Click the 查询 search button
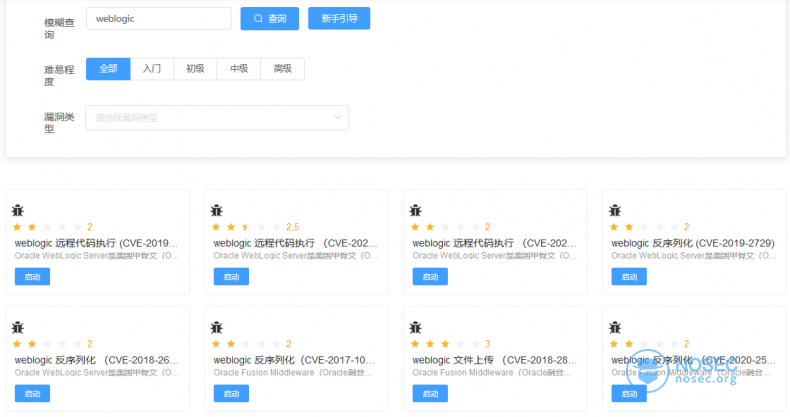 tap(270, 19)
